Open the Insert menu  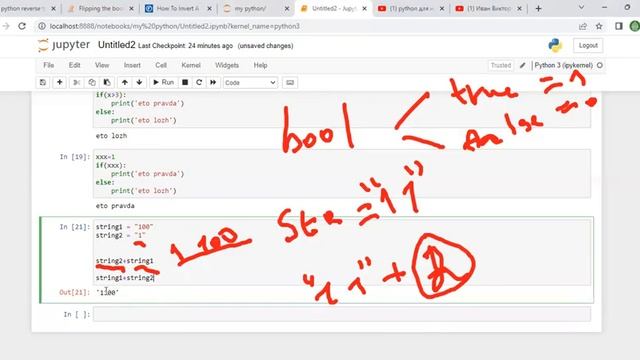coord(132,65)
